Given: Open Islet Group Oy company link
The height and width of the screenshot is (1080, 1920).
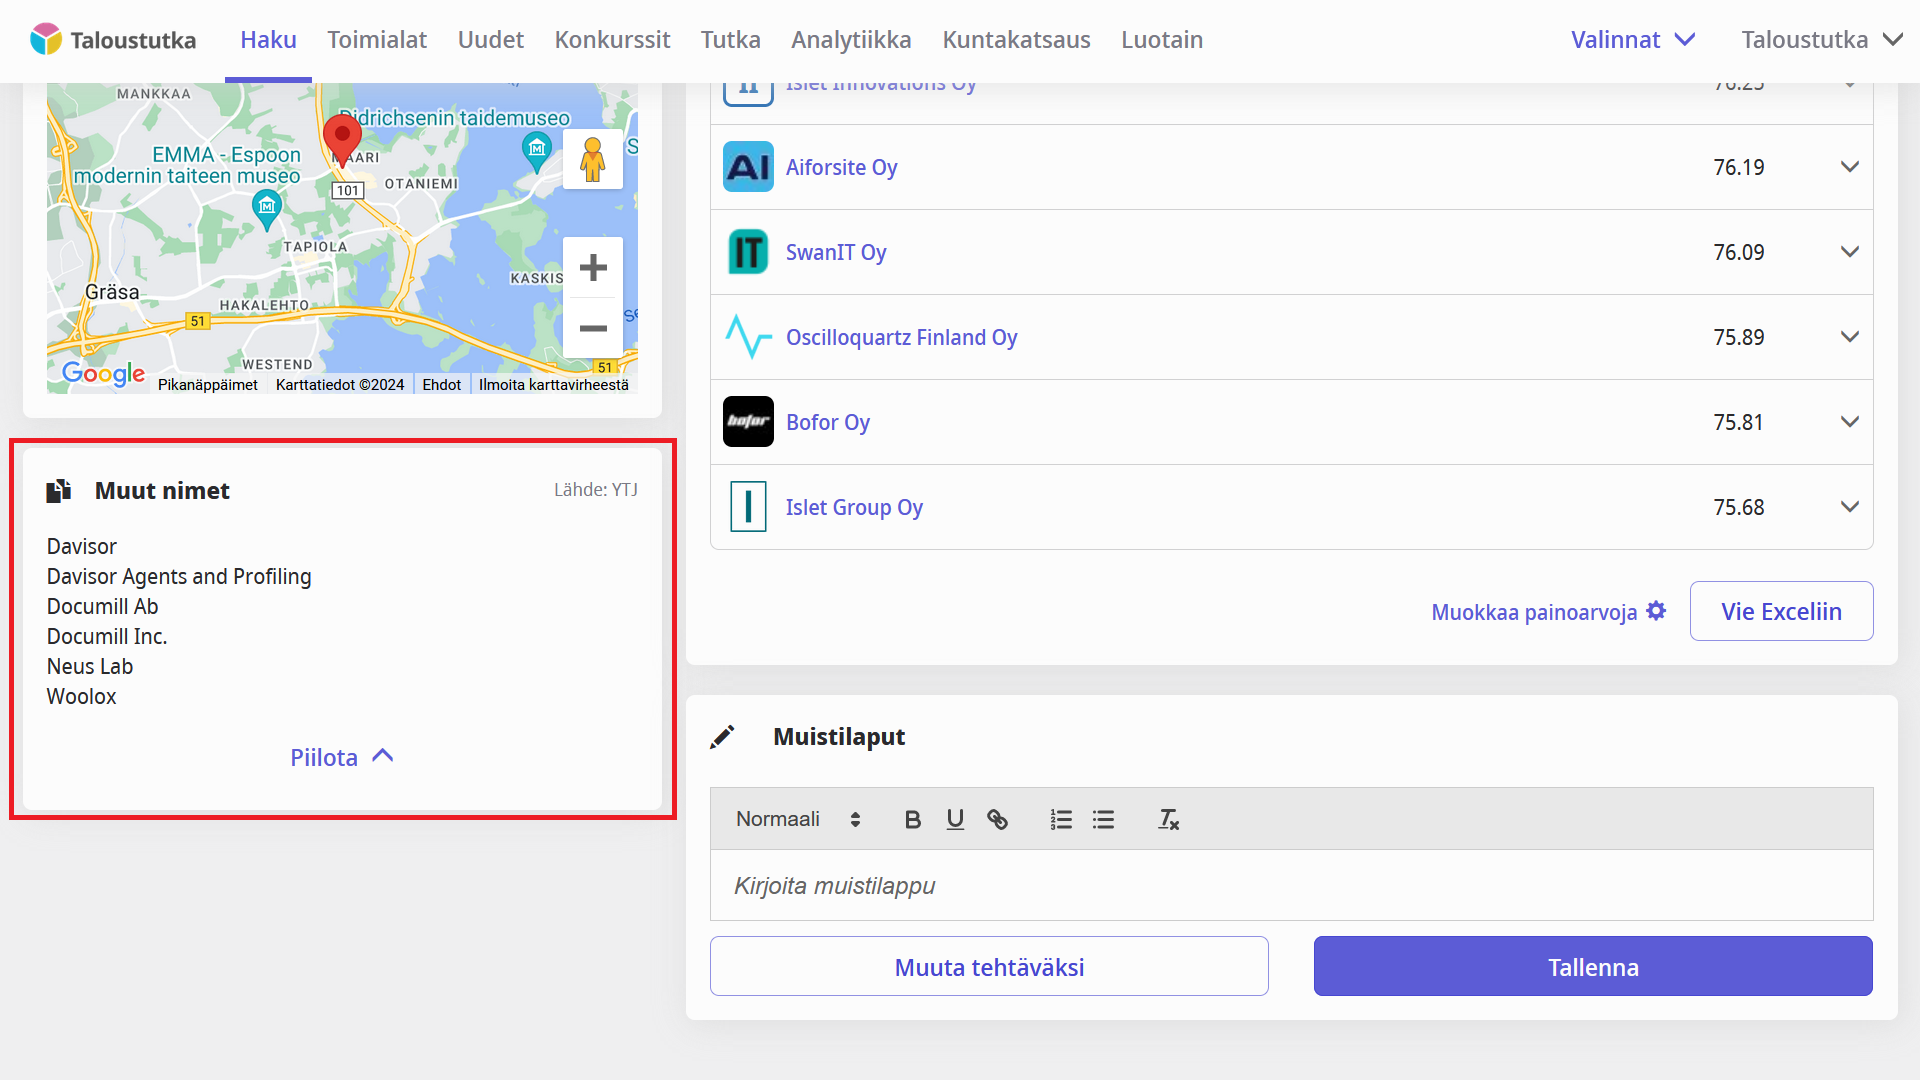Looking at the screenshot, I should [854, 507].
